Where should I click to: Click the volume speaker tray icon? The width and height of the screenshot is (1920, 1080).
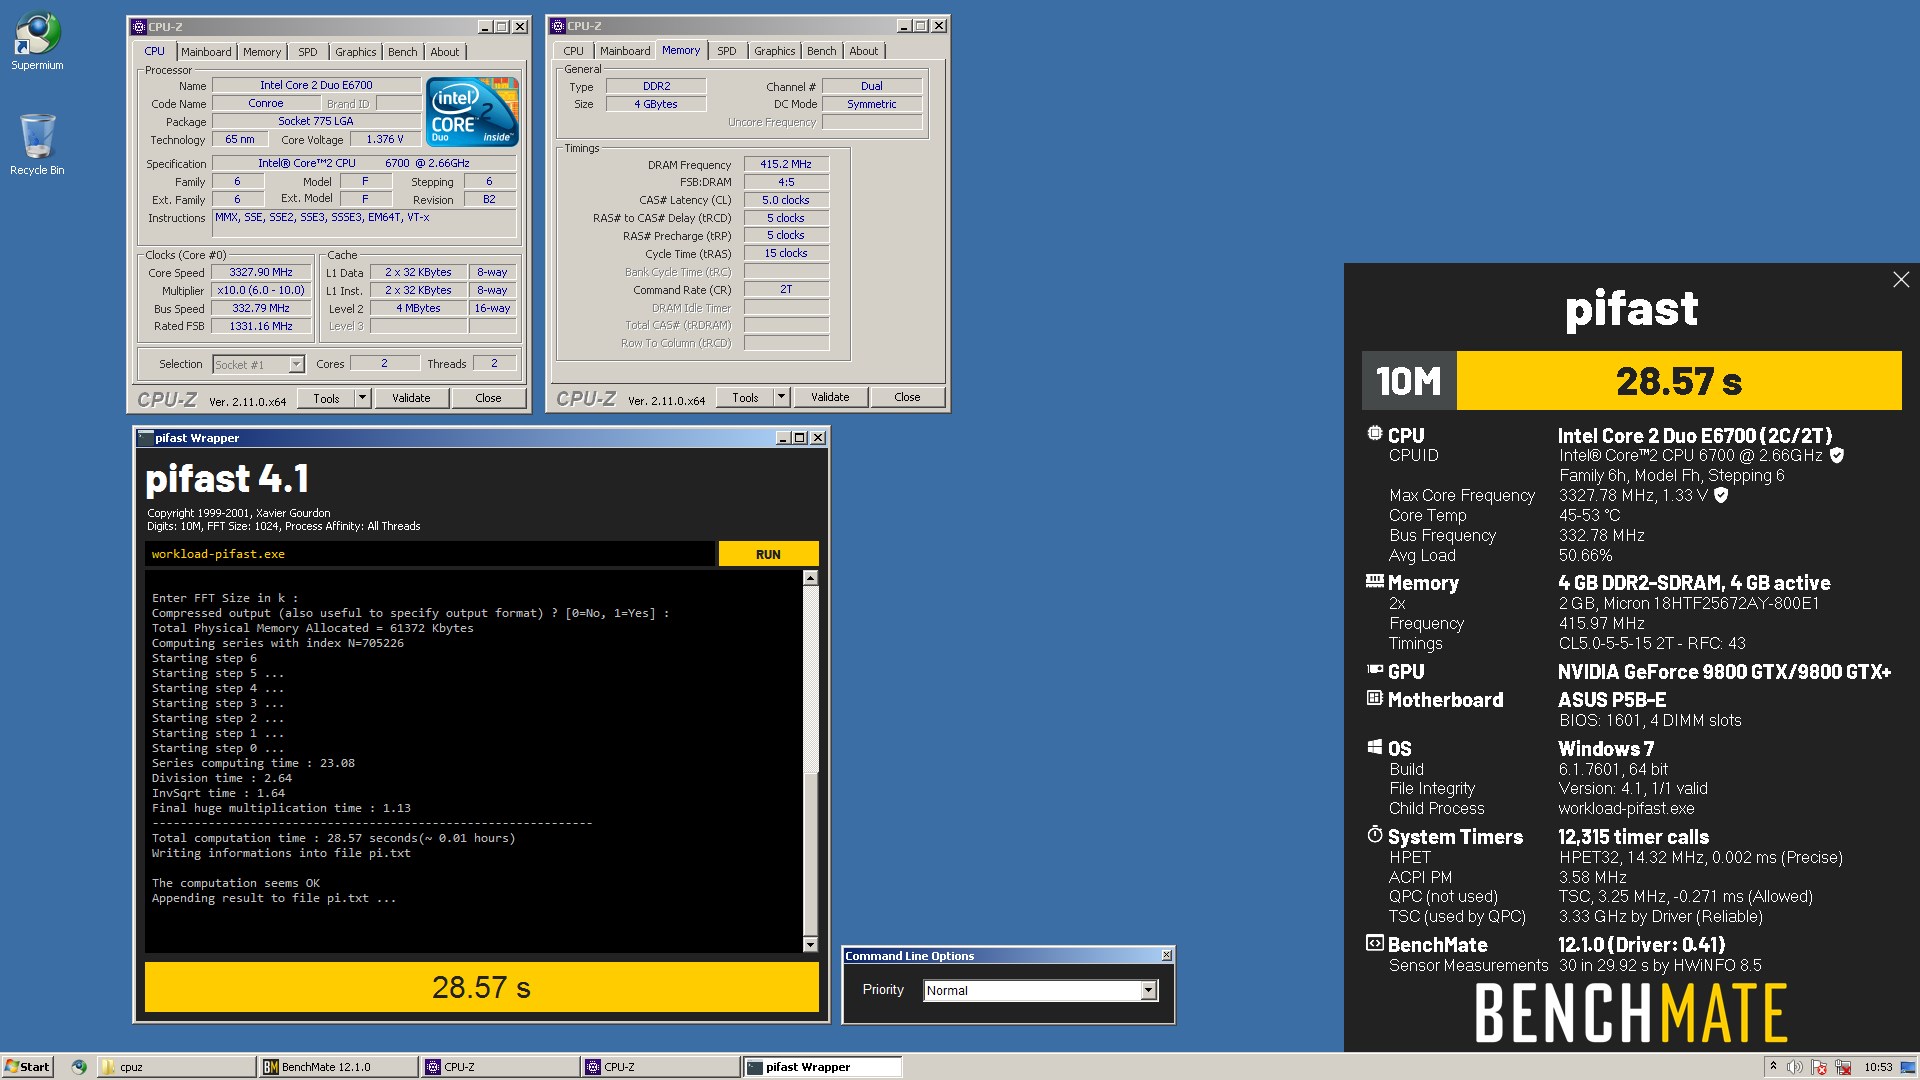click(x=1795, y=1067)
